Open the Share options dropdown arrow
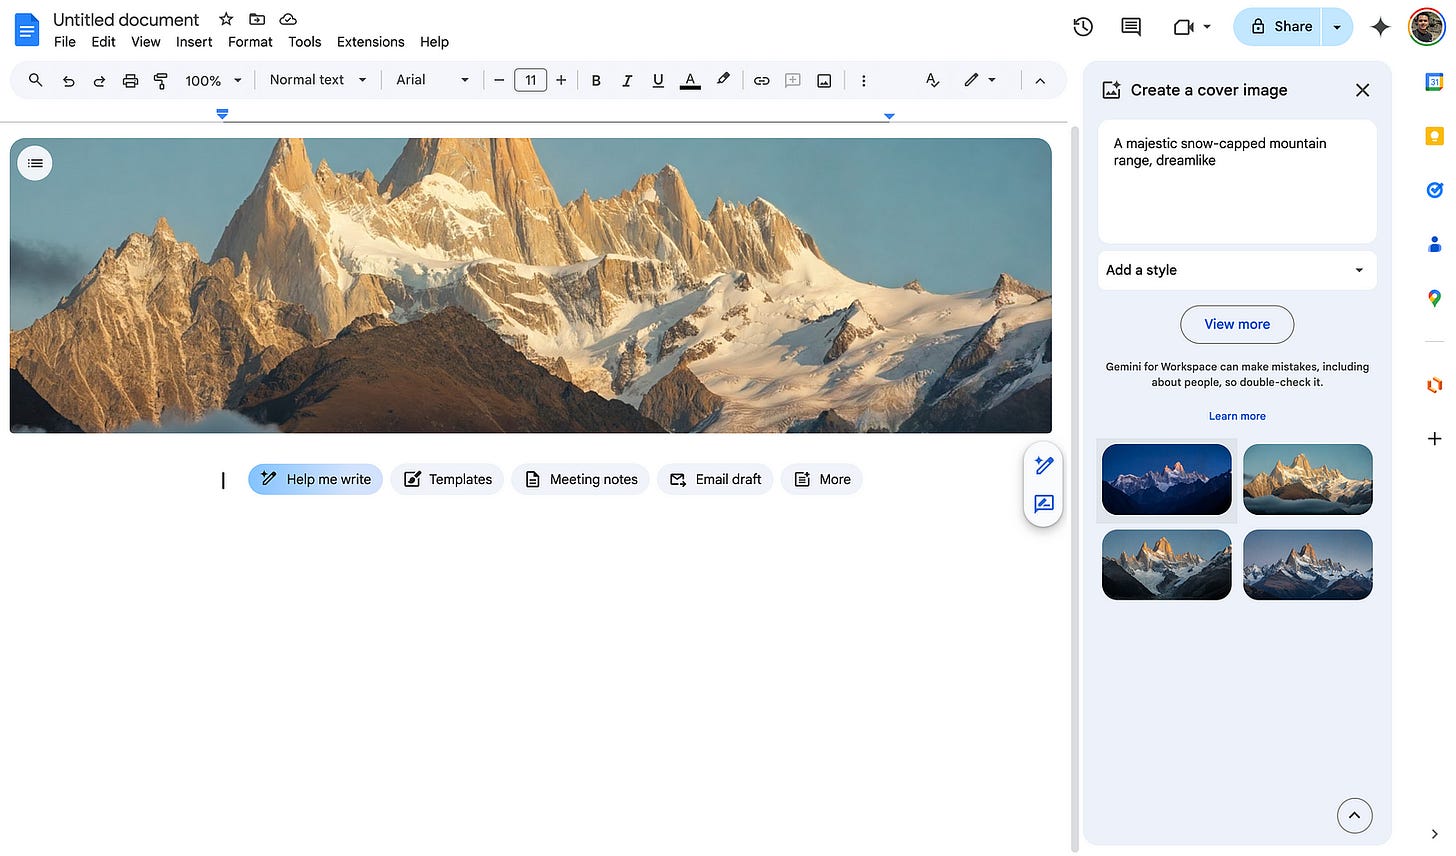This screenshot has width=1456, height=856. tap(1337, 27)
